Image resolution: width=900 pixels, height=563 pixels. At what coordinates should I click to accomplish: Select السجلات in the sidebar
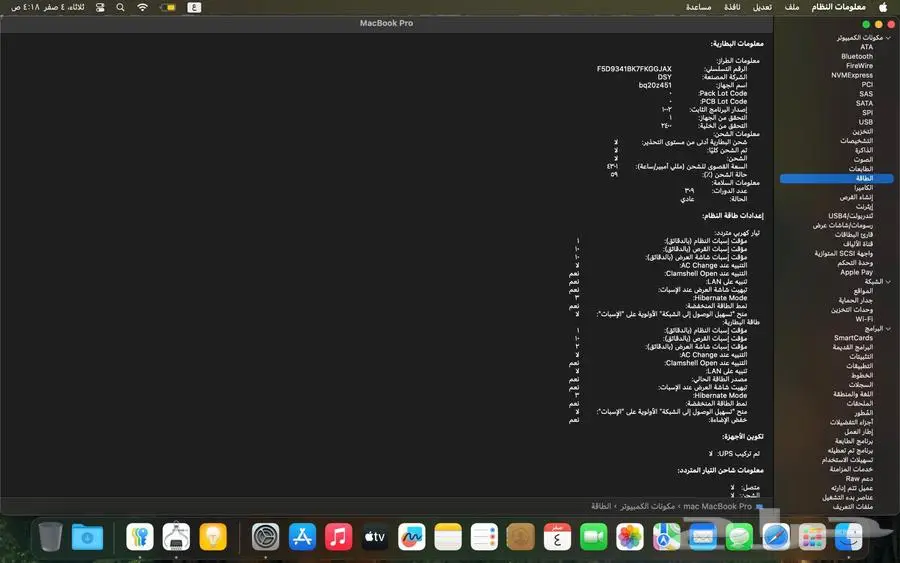(x=861, y=385)
